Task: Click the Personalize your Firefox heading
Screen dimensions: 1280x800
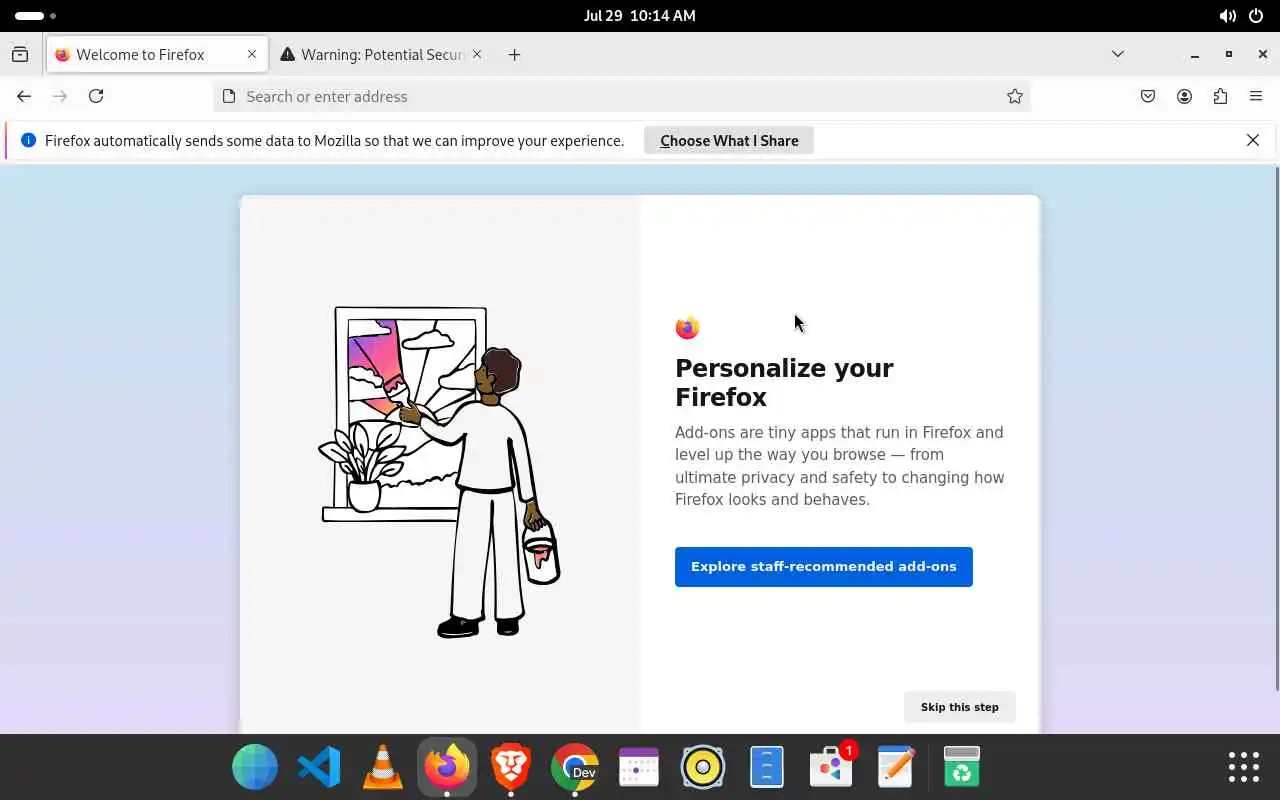Action: pyautogui.click(x=784, y=383)
